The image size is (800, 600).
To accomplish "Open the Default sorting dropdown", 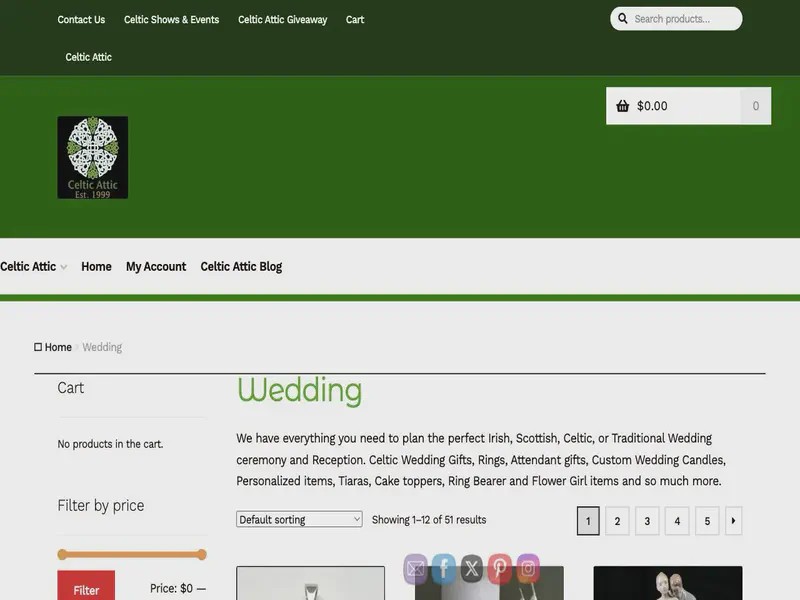I will [299, 519].
